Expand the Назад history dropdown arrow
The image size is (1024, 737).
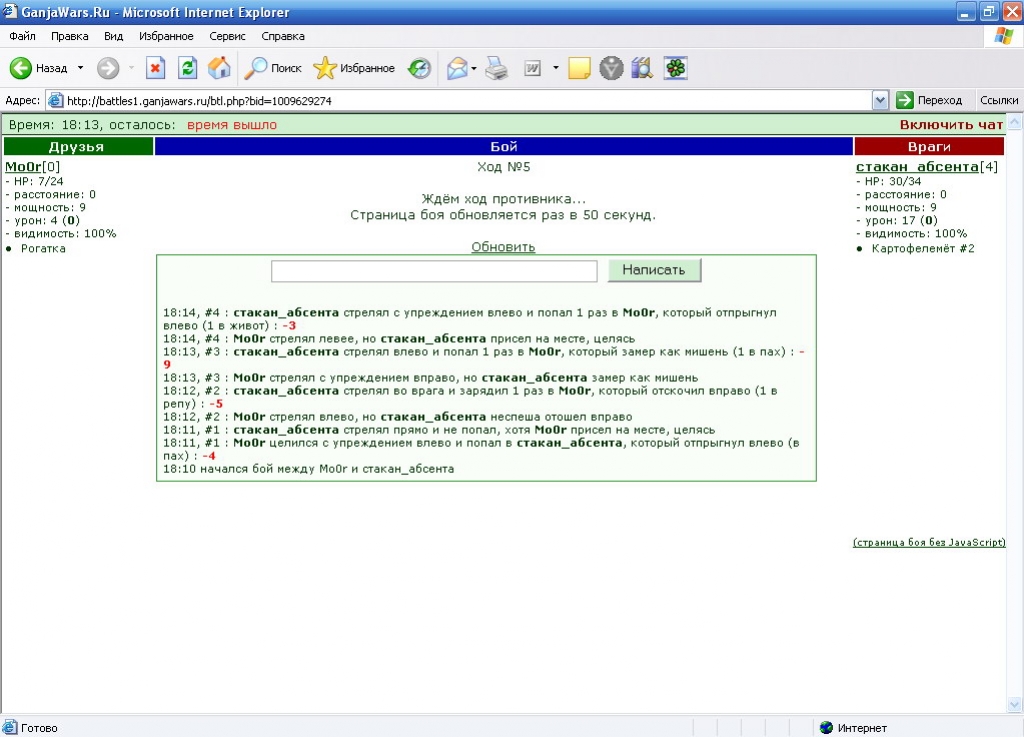[80, 68]
